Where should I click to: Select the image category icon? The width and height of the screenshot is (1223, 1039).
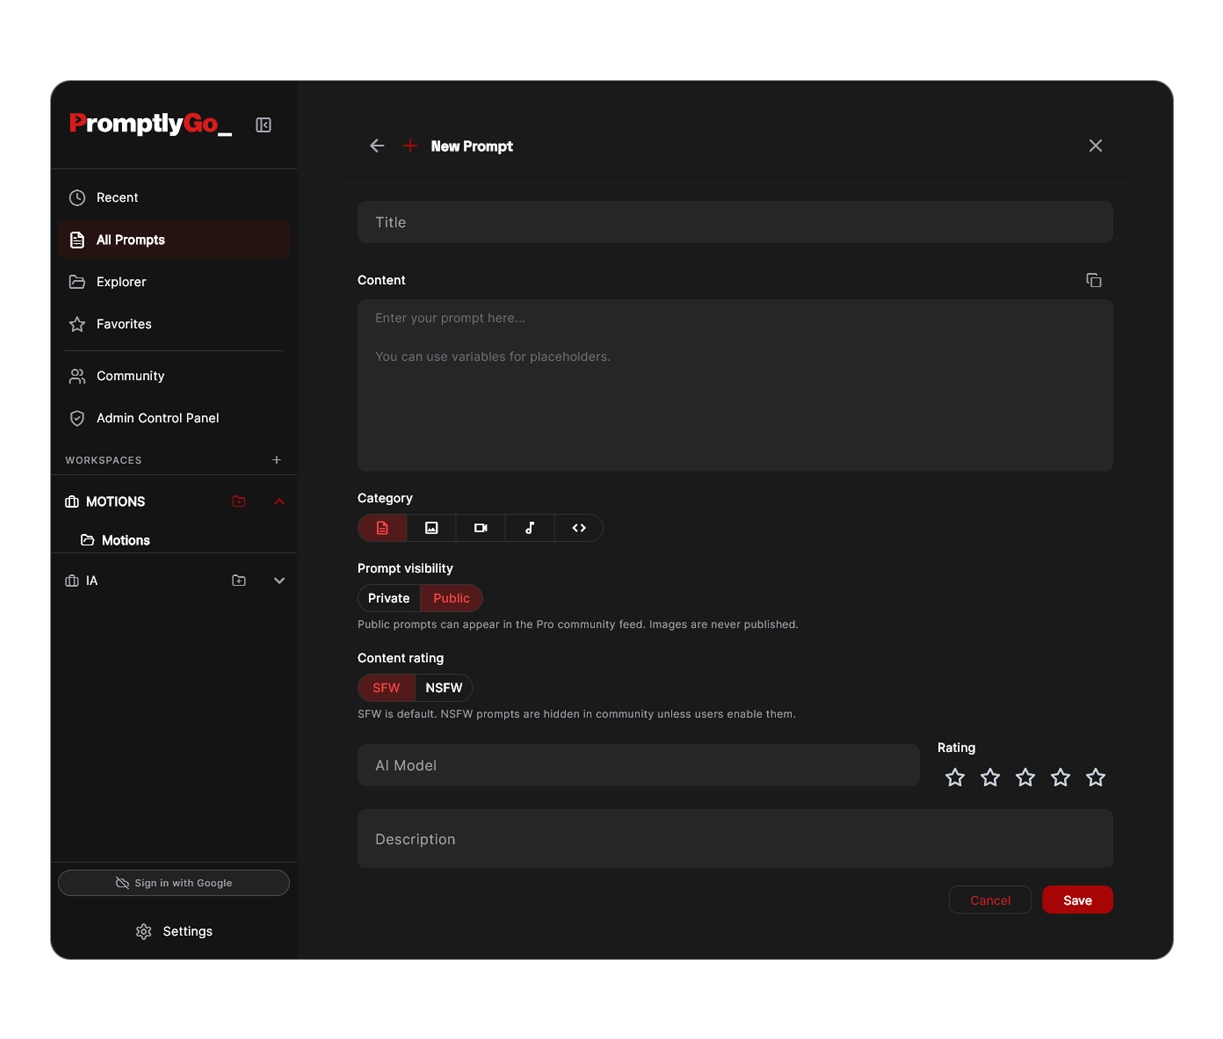[431, 528]
